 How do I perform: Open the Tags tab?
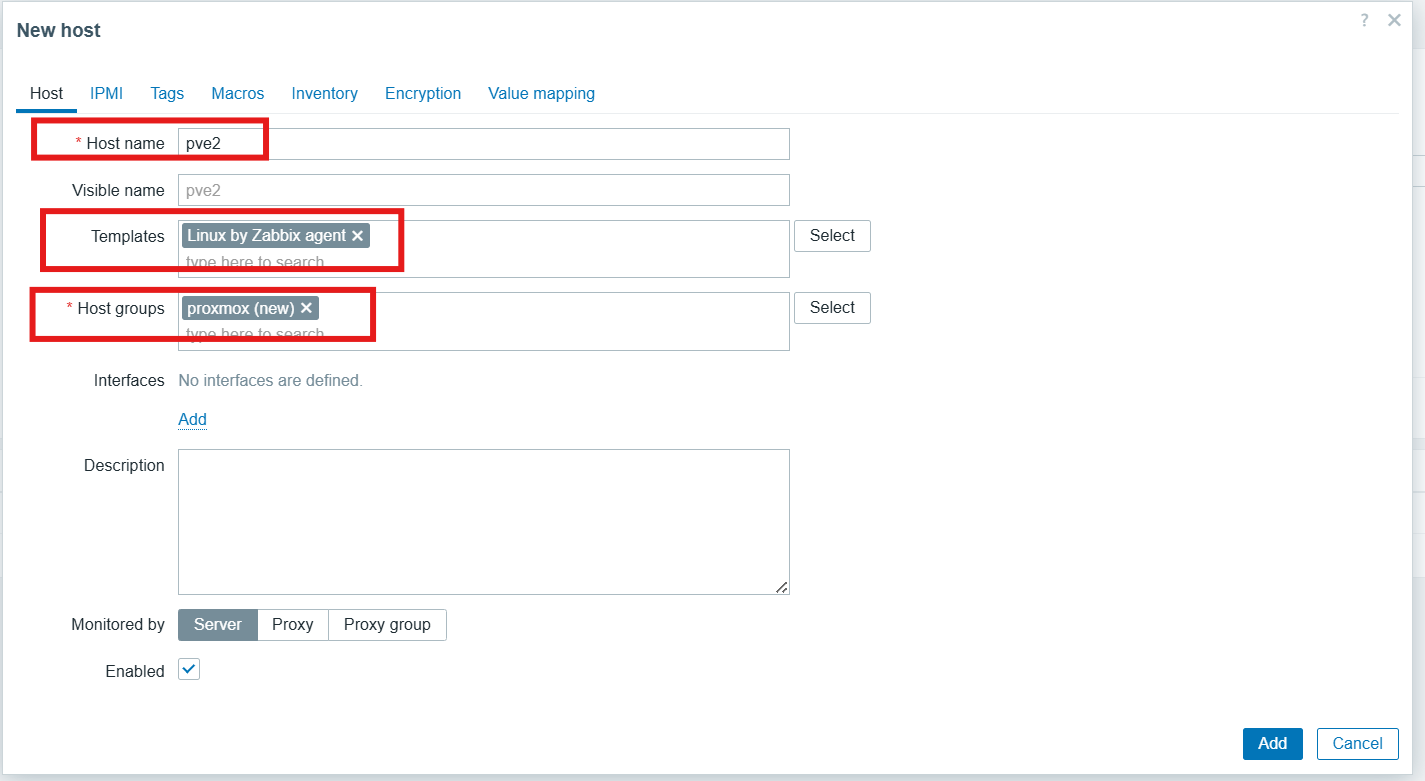[167, 93]
